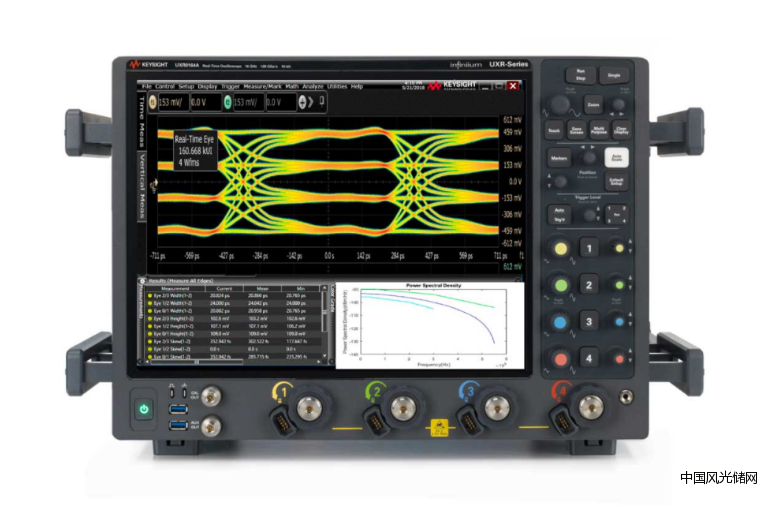Toggle channel 1 front-panel button

pyautogui.click(x=589, y=248)
